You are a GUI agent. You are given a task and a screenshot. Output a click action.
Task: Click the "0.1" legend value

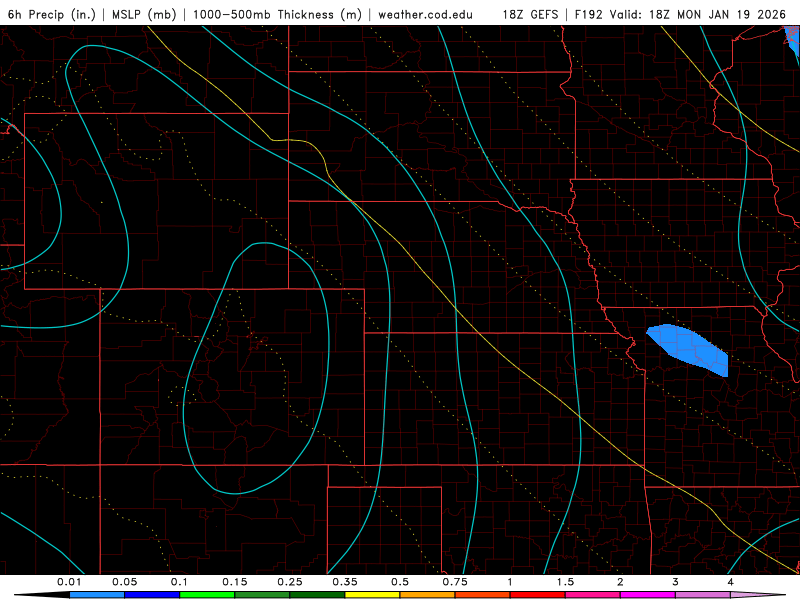coord(179,582)
